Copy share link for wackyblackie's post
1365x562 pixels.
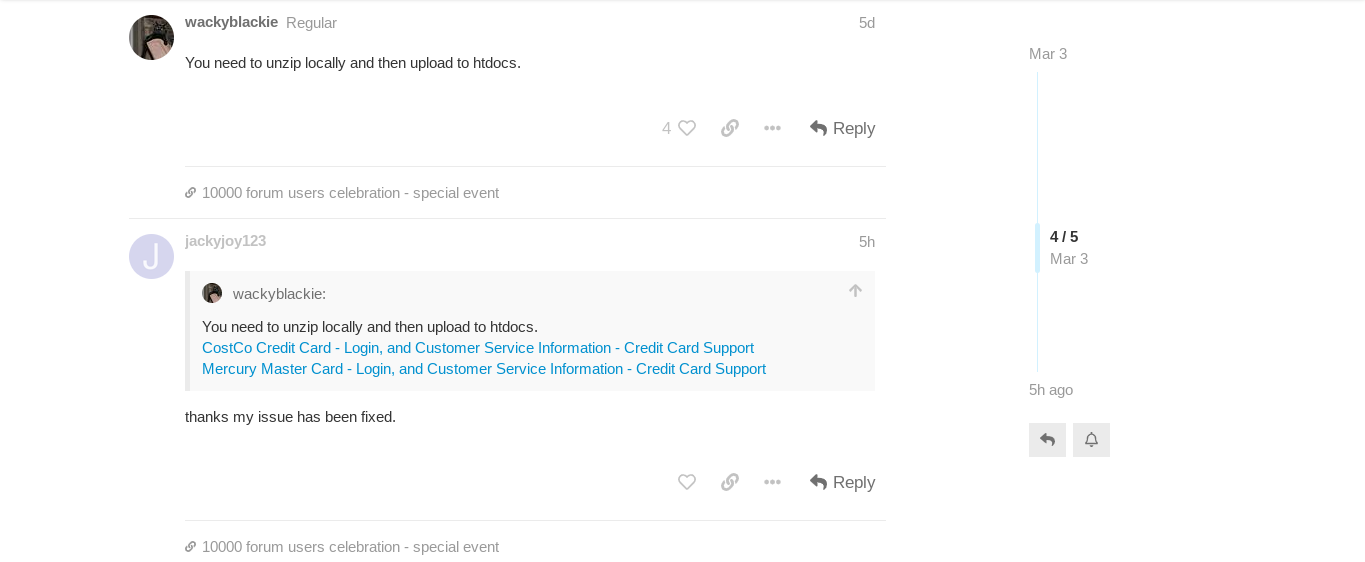click(x=730, y=128)
